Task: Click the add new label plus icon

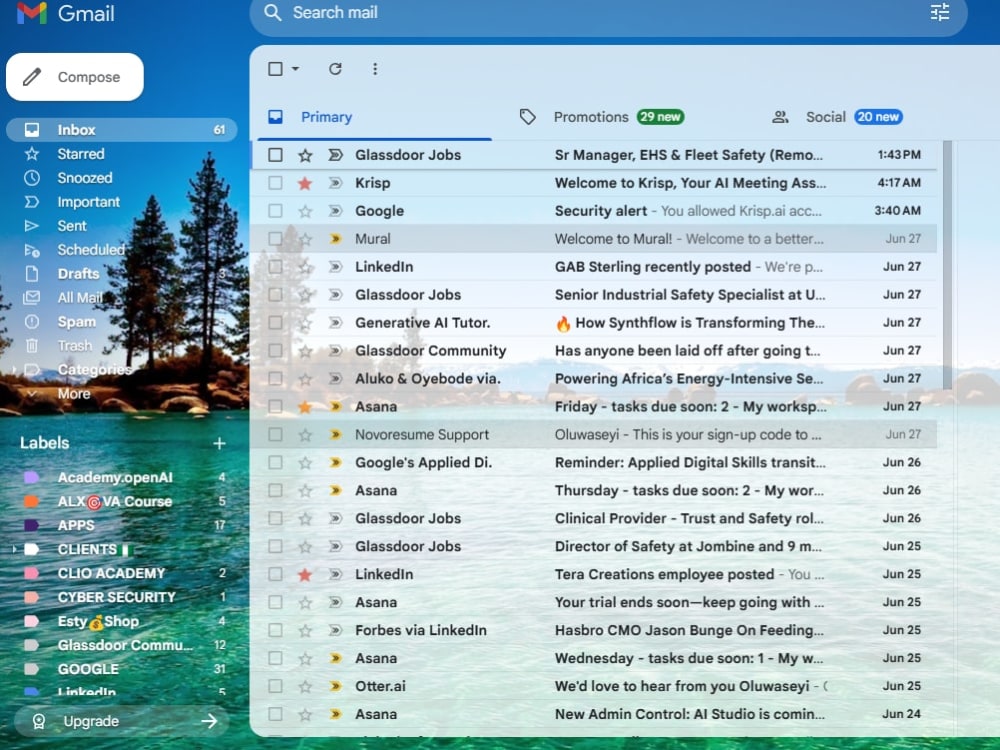Action: pos(219,443)
